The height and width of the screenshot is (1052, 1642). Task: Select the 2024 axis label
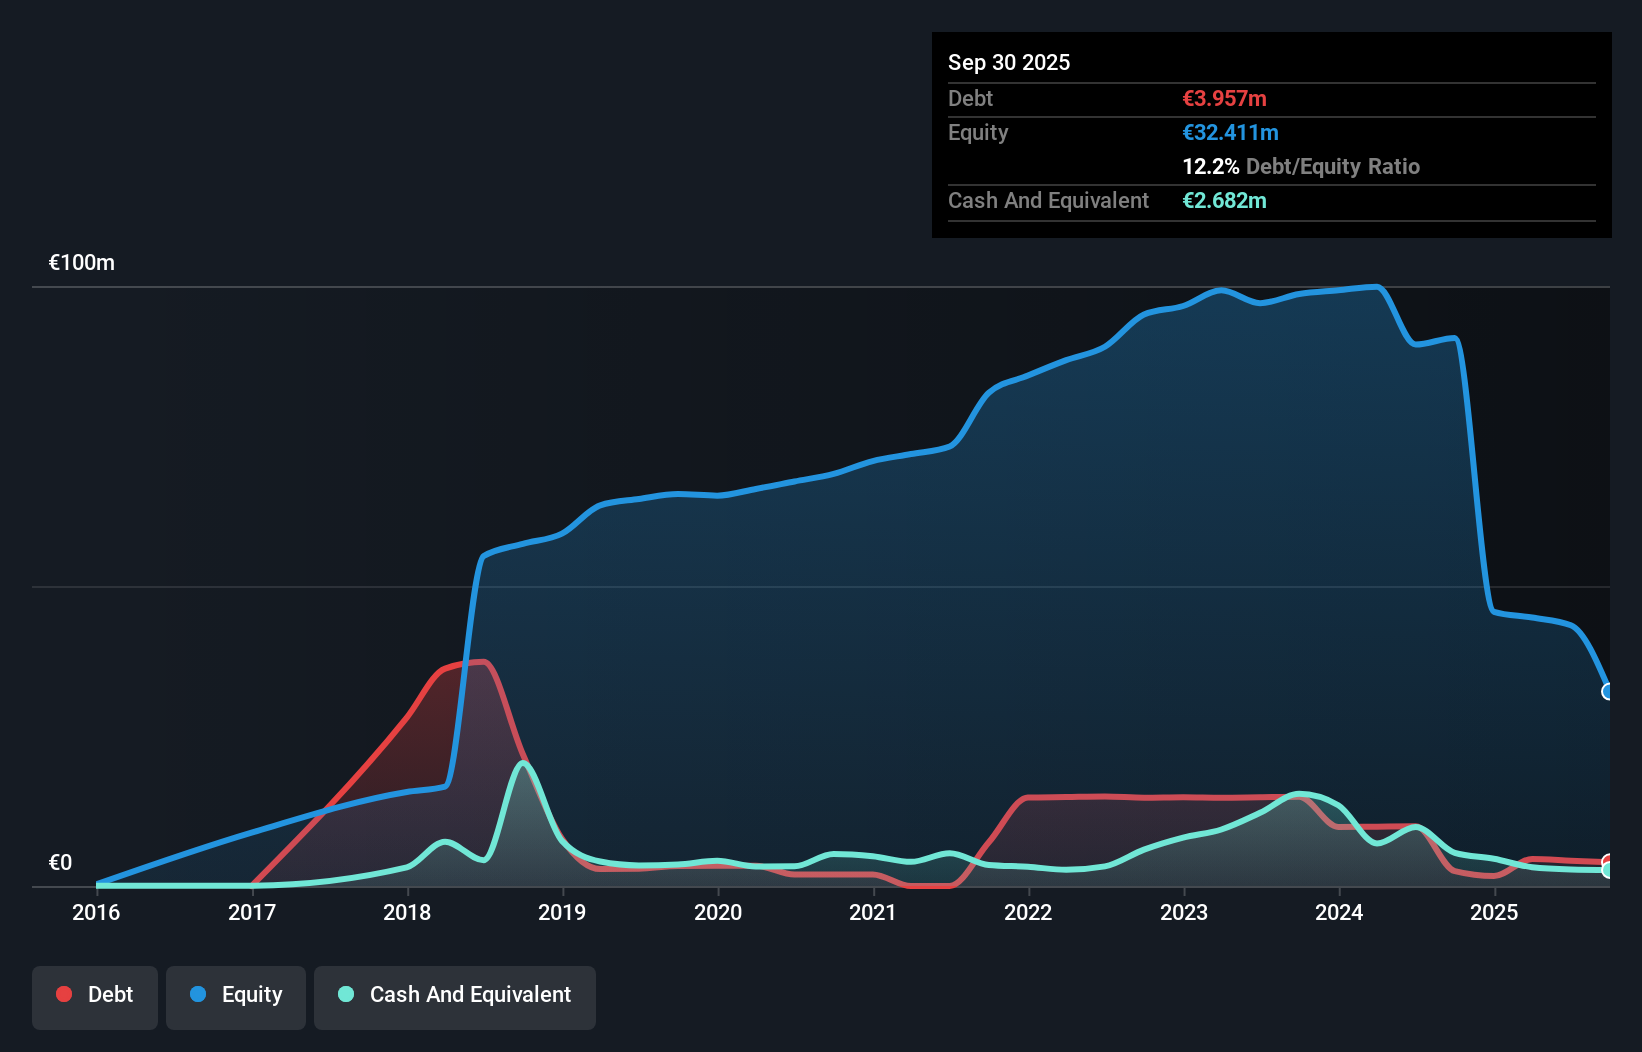[1340, 912]
